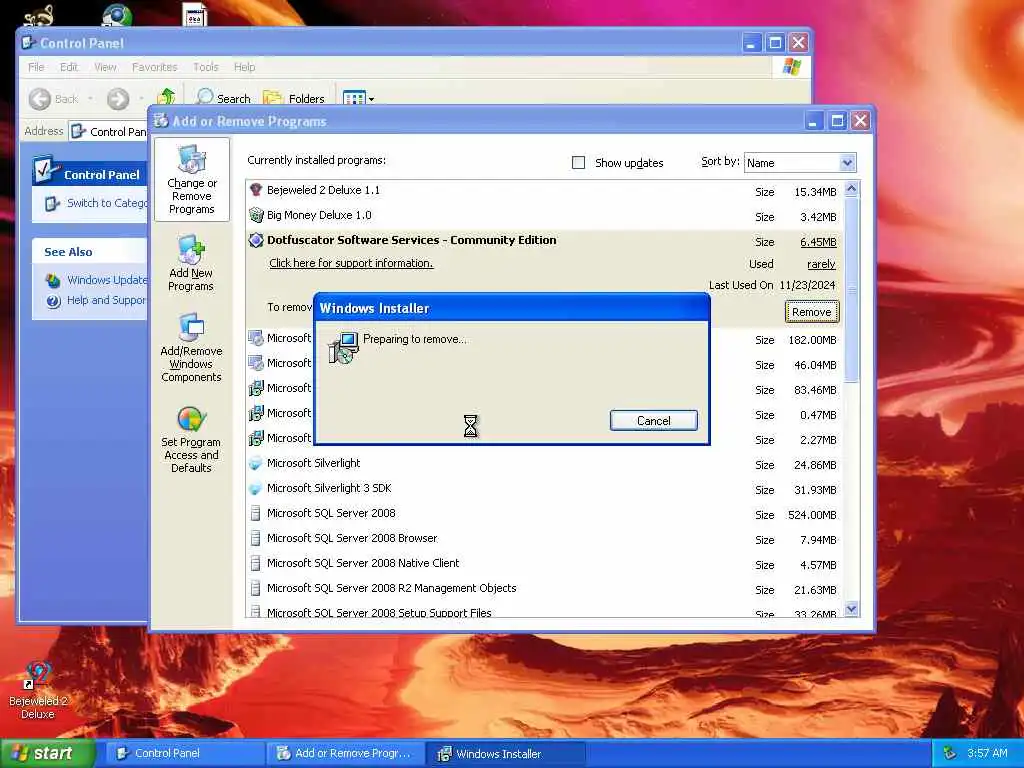This screenshot has width=1024, height=768.
Task: Select 'Microsoft SQL Server 2008 Browser' row
Action: click(x=545, y=539)
